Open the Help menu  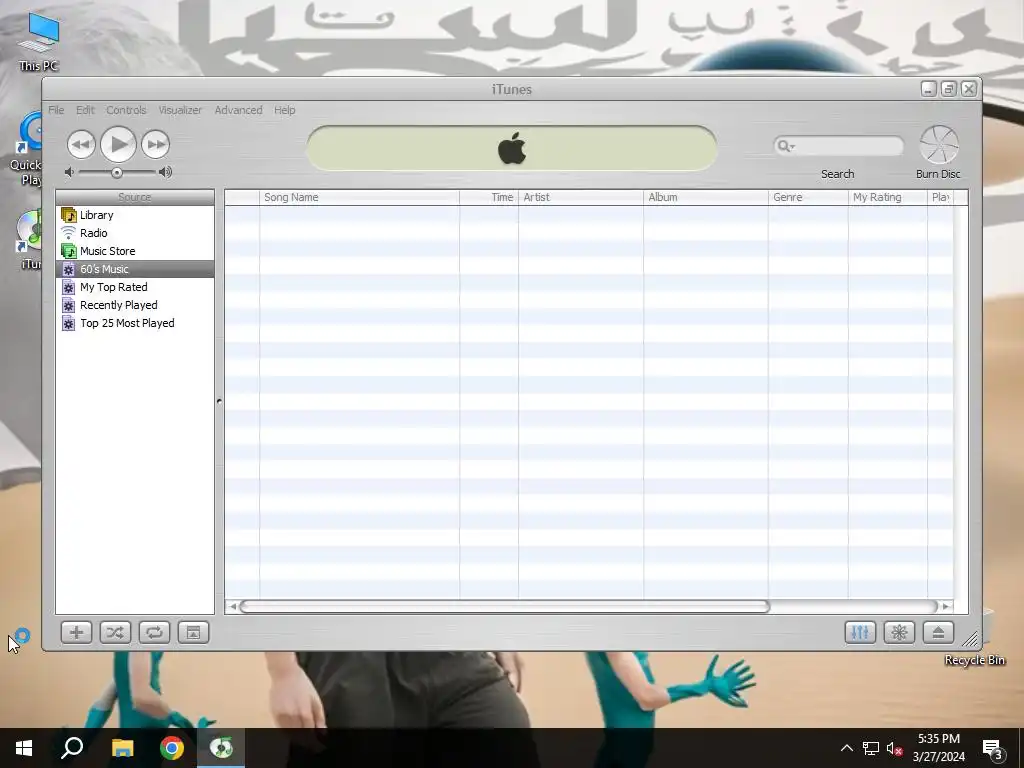(x=284, y=110)
